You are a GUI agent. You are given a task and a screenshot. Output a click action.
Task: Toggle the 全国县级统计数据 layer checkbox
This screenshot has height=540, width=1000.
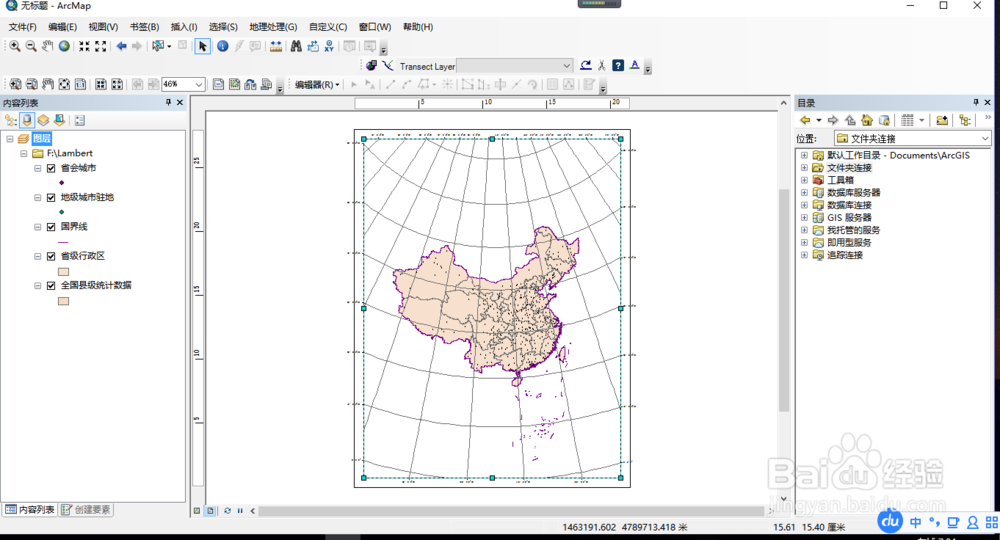[x=51, y=286]
